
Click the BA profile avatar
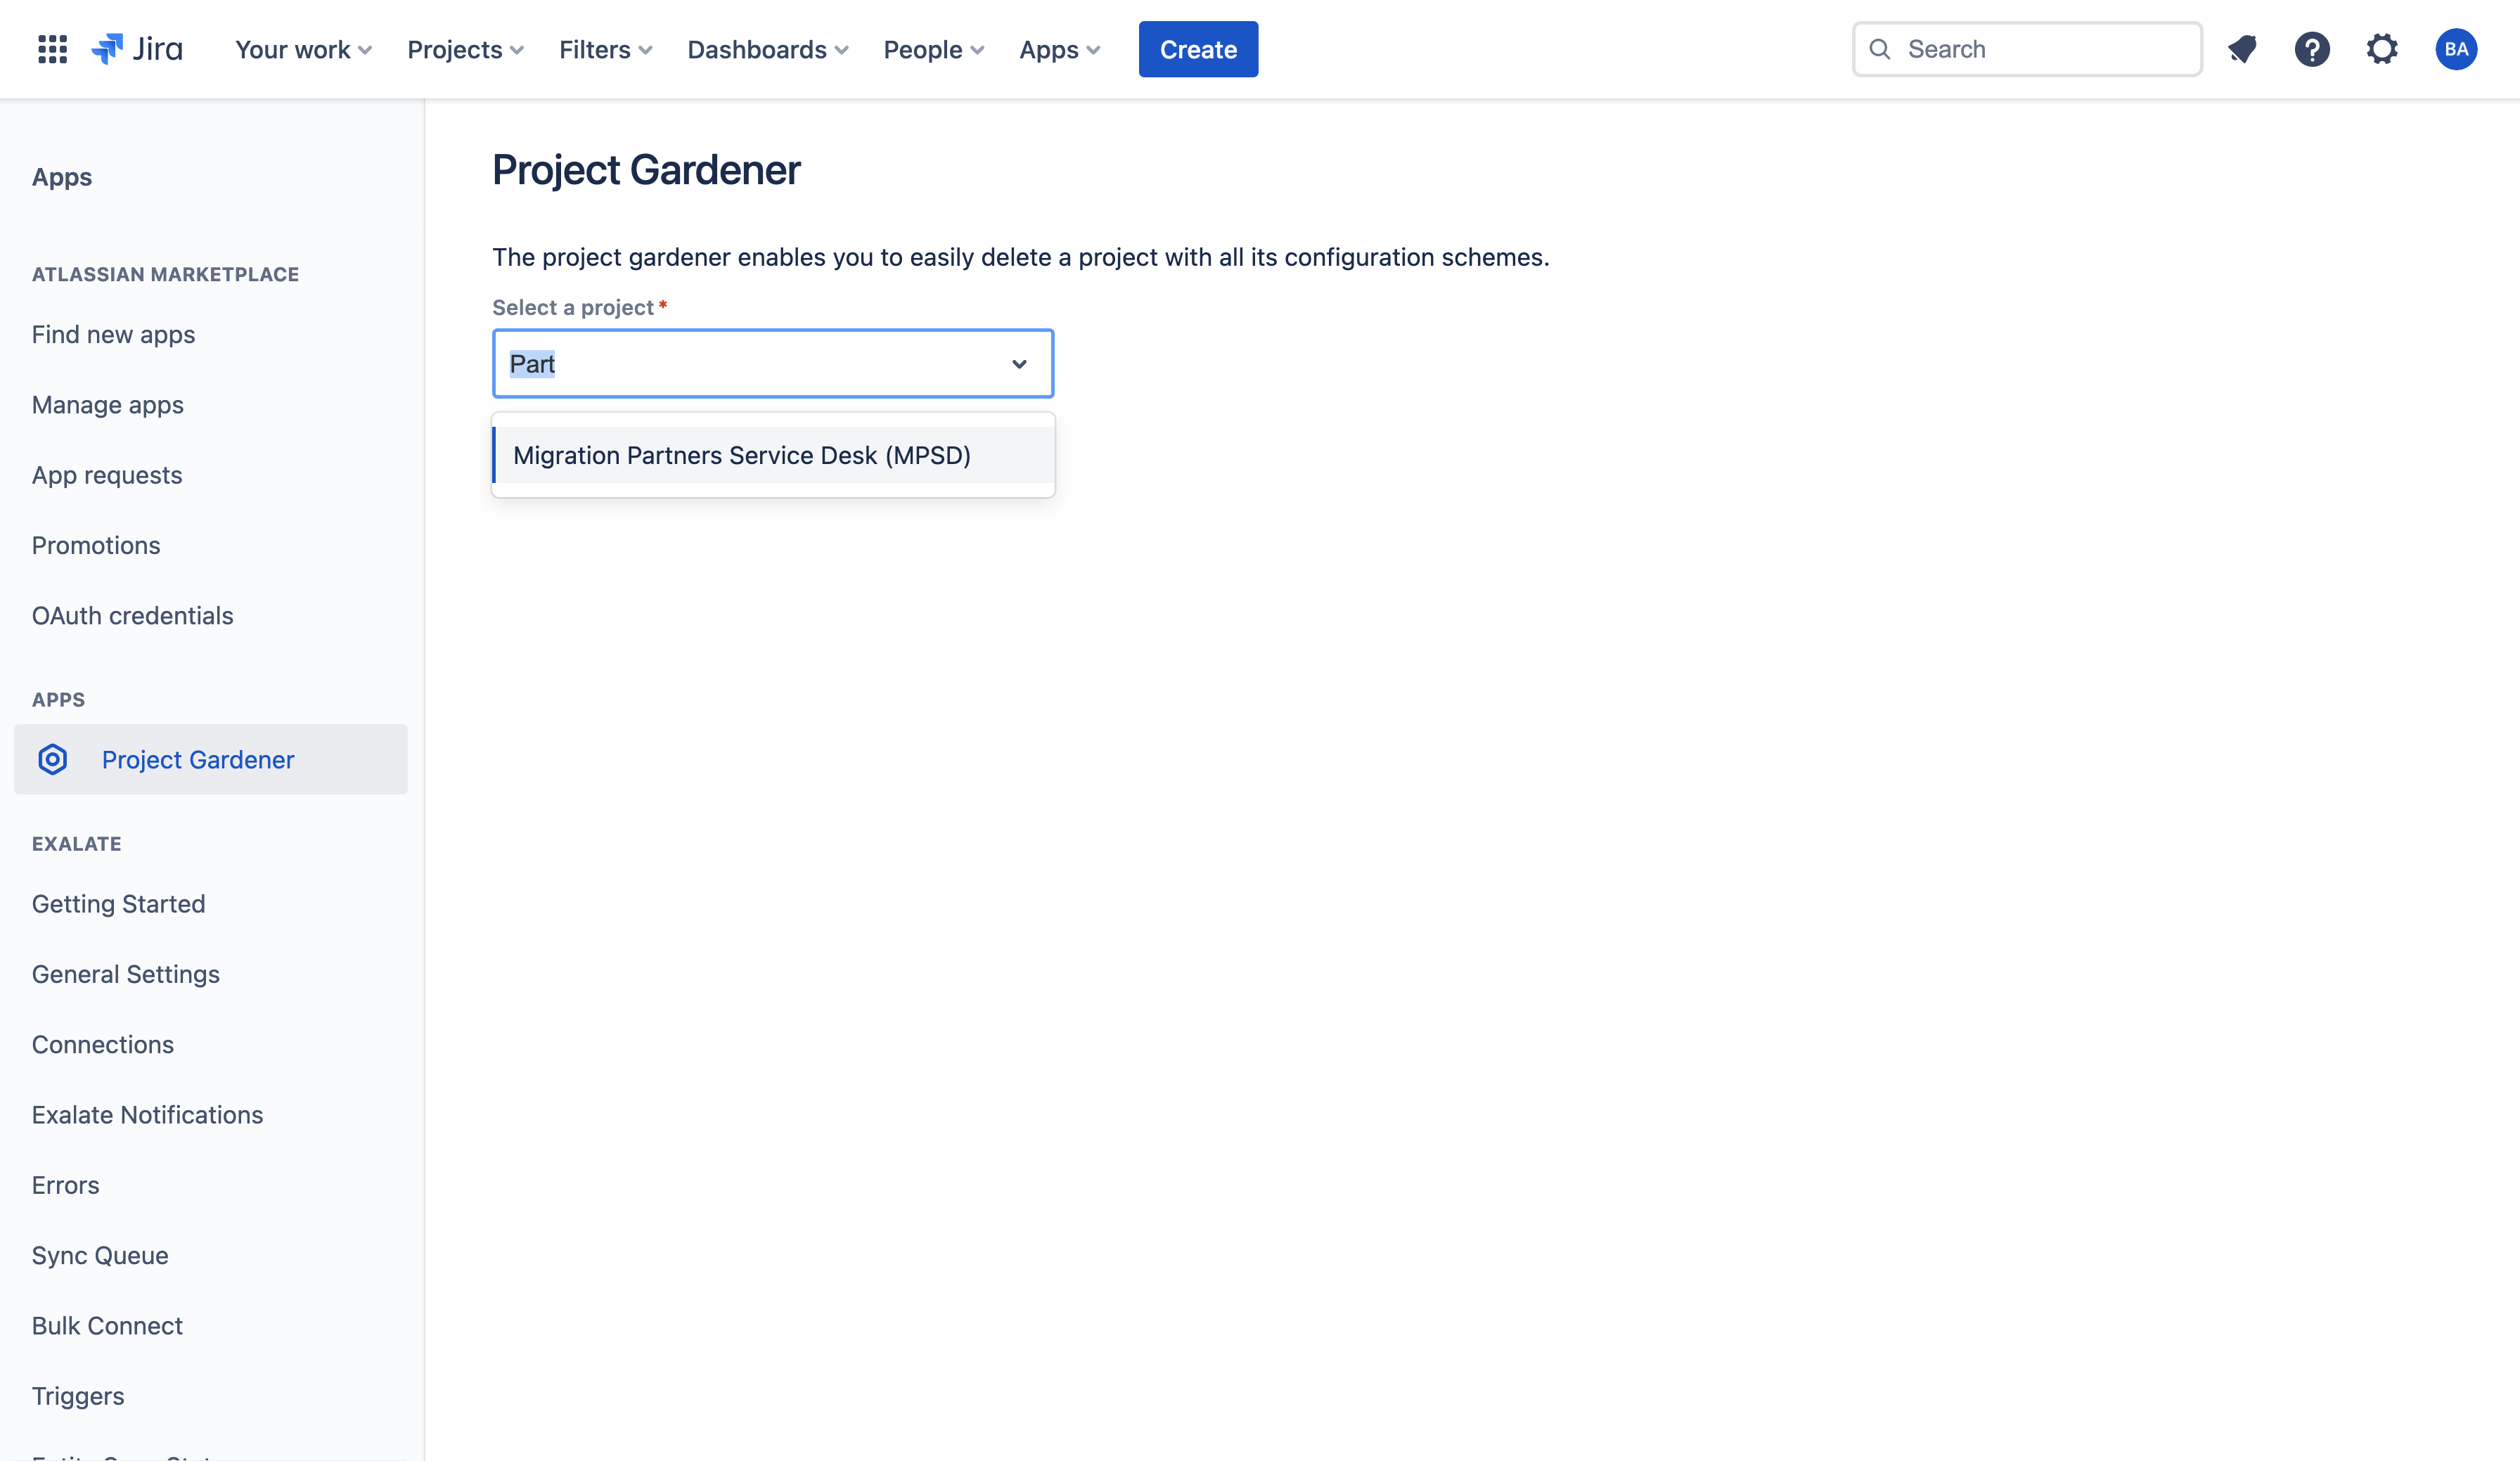tap(2455, 49)
